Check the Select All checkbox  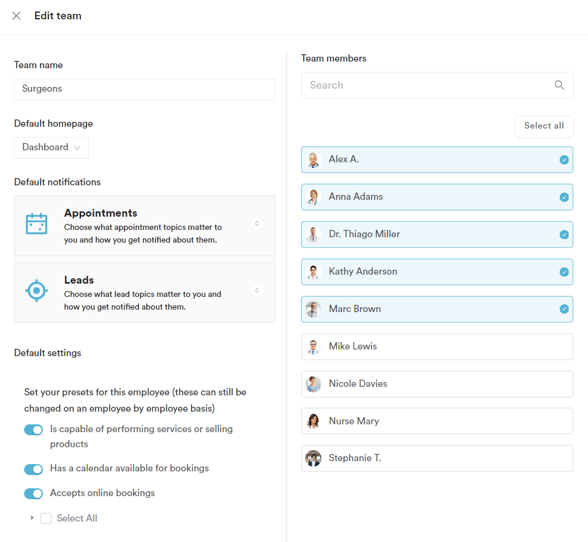click(46, 518)
